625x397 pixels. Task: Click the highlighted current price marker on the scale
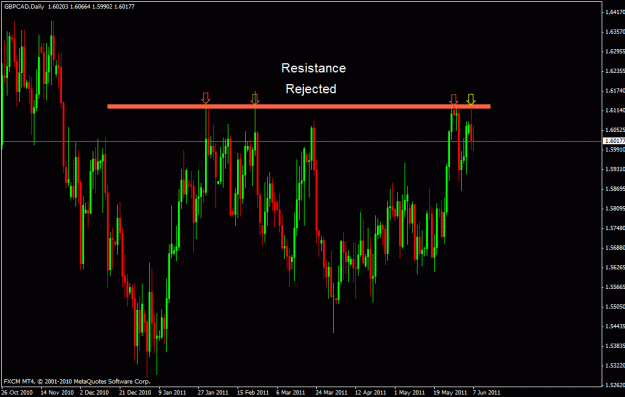tap(614, 141)
